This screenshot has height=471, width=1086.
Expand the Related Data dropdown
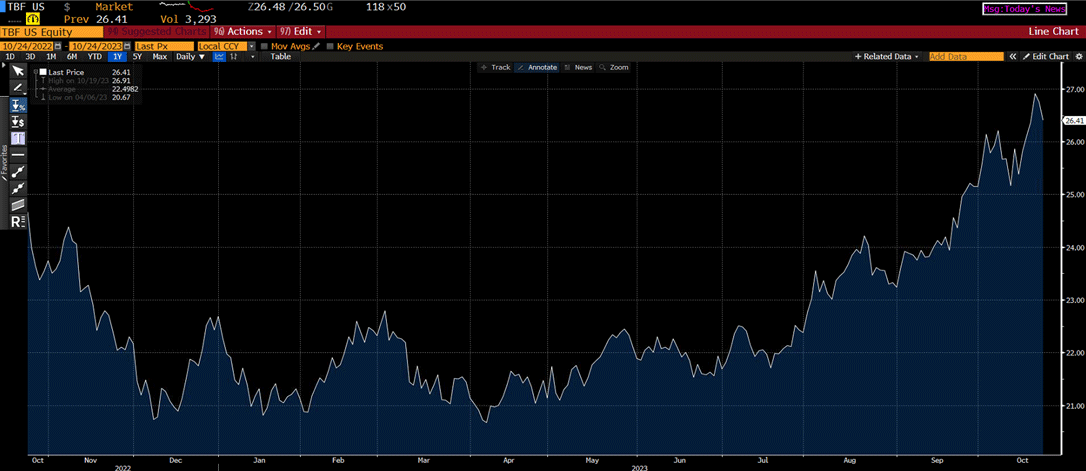(889, 57)
